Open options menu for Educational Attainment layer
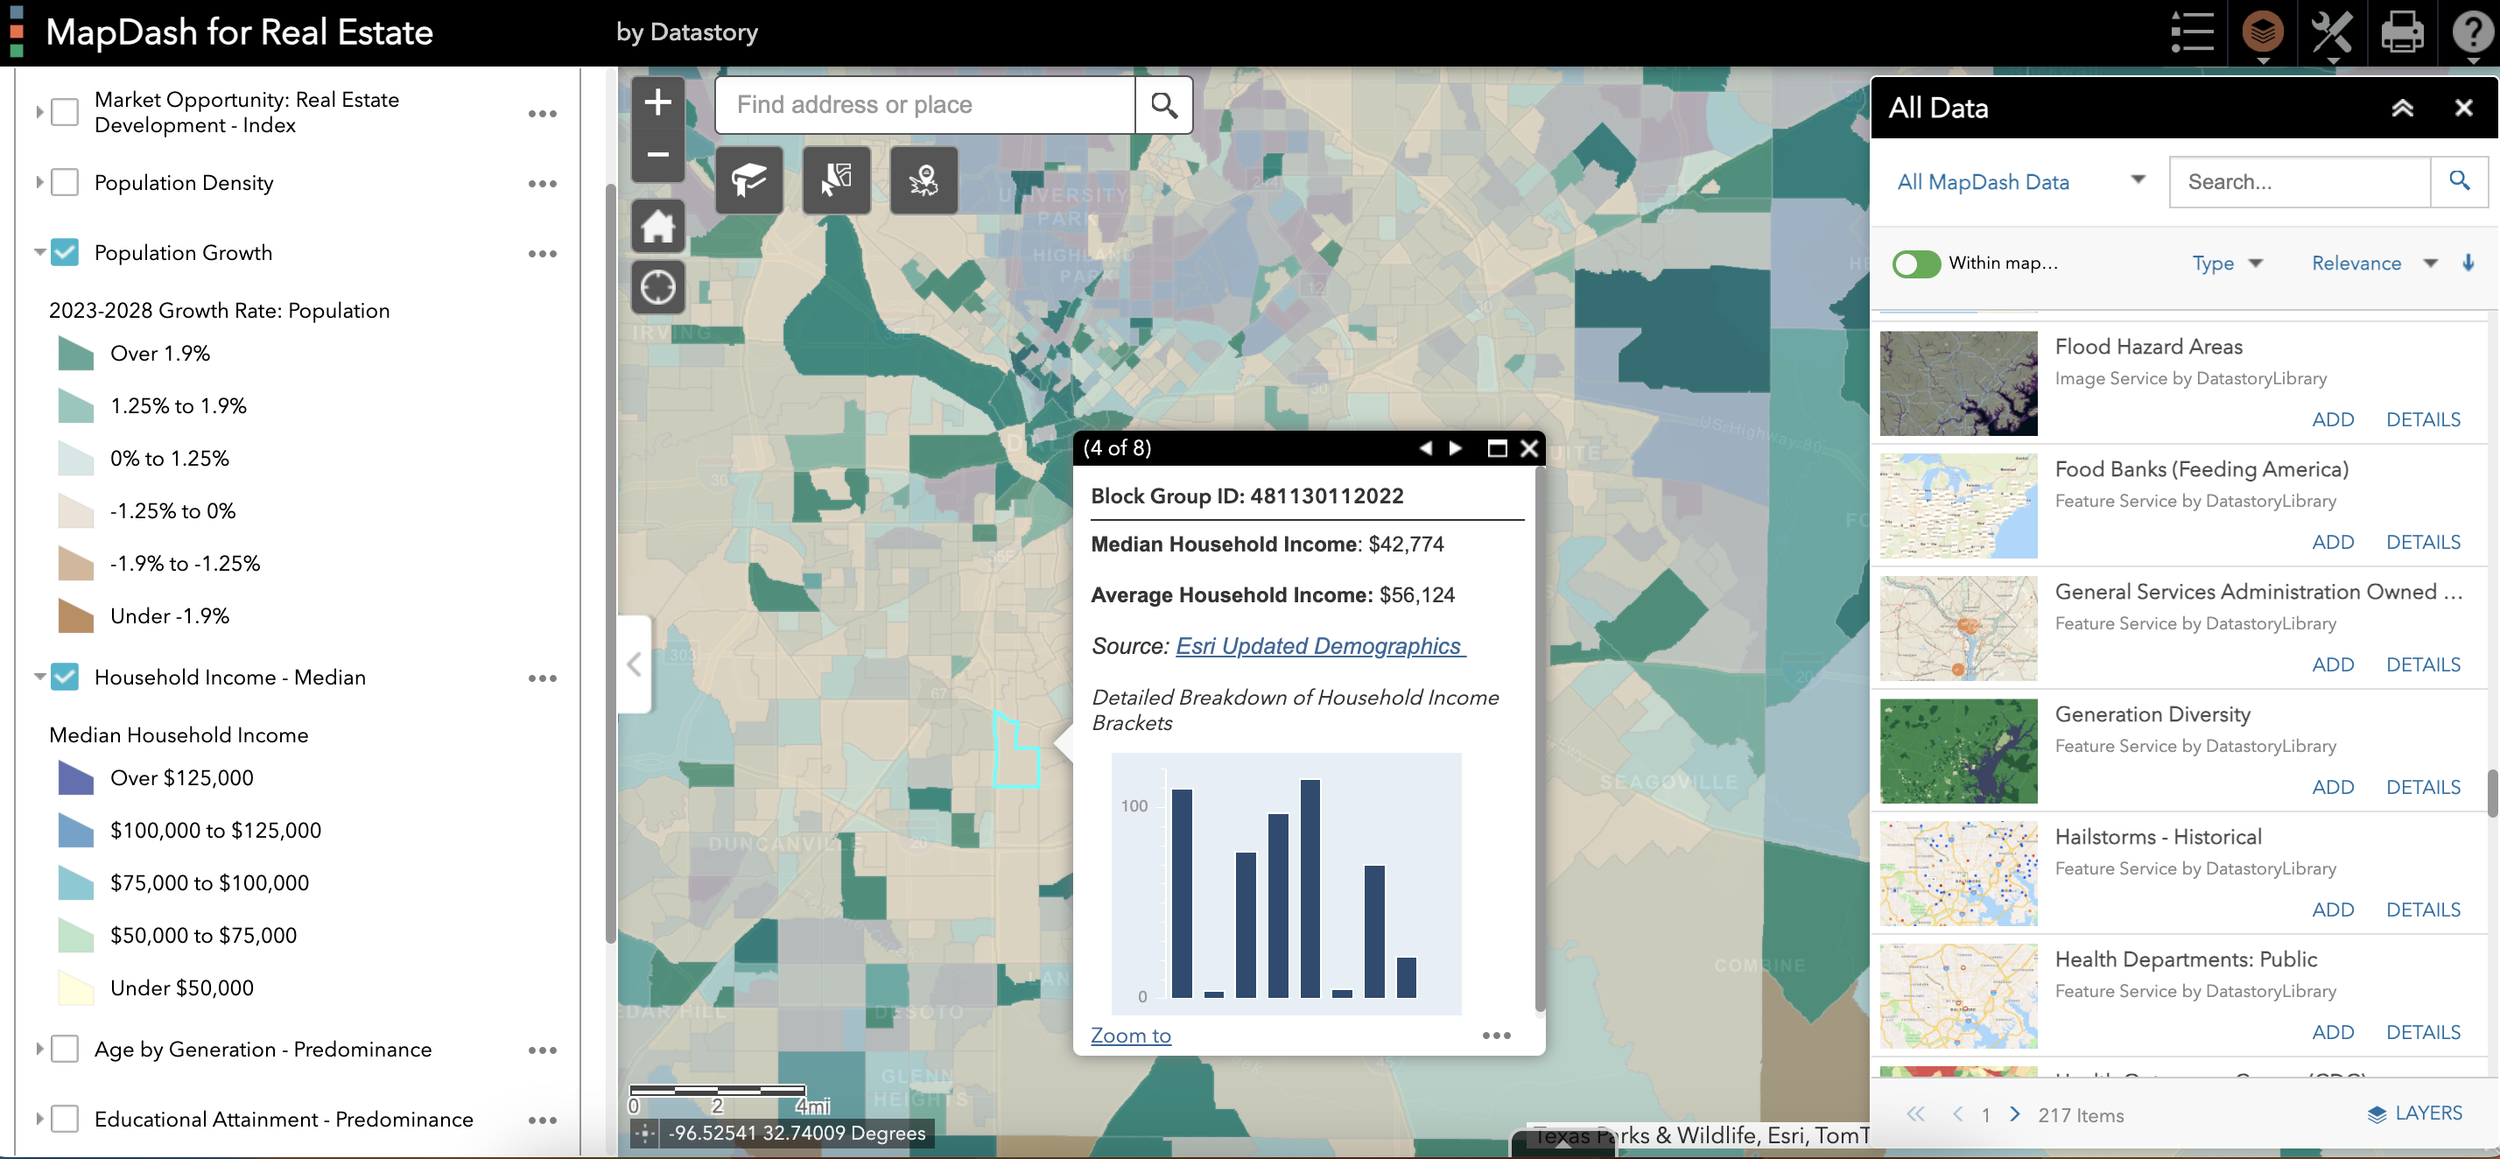This screenshot has width=2500, height=1159. click(x=543, y=1120)
